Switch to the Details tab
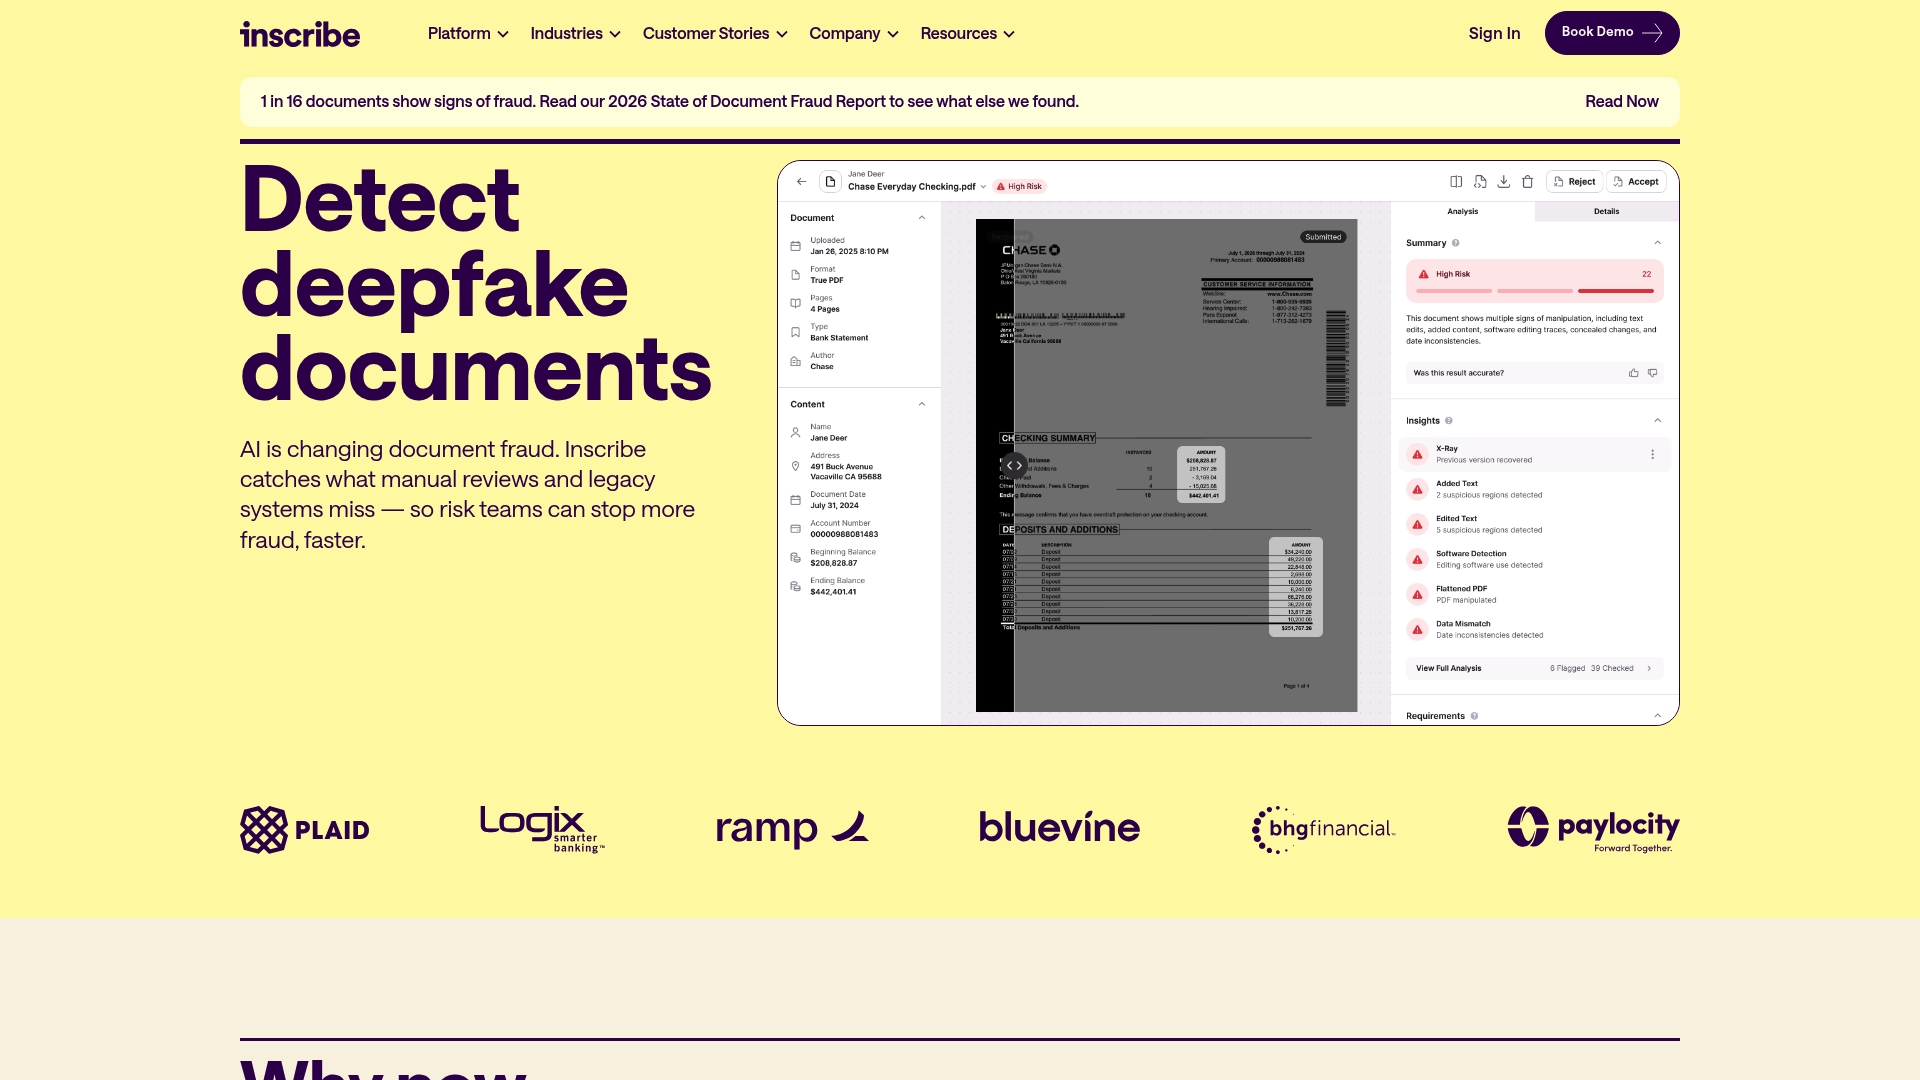The width and height of the screenshot is (1920, 1080). (x=1606, y=211)
